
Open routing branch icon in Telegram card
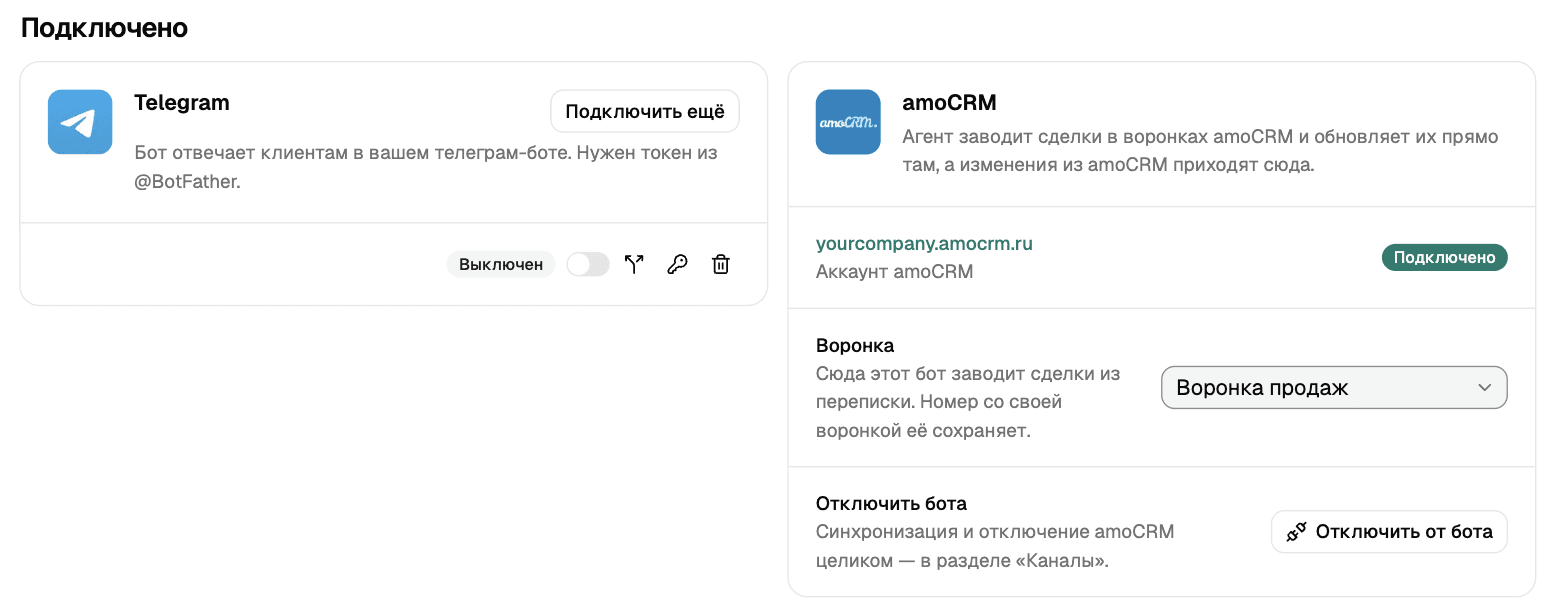634,264
